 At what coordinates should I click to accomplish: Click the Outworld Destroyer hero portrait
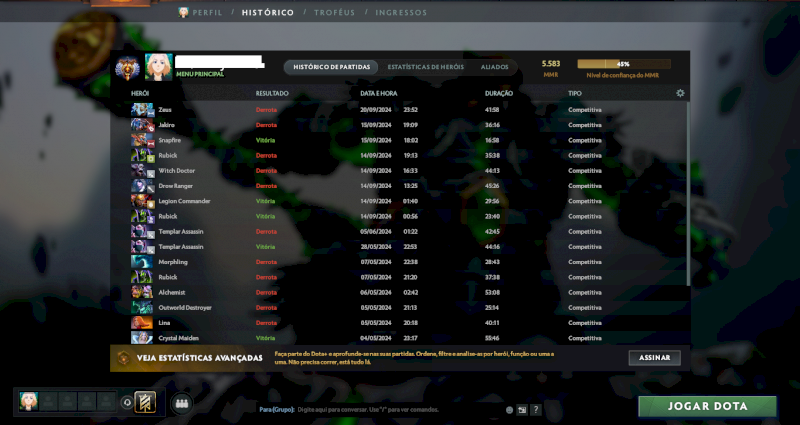142,308
